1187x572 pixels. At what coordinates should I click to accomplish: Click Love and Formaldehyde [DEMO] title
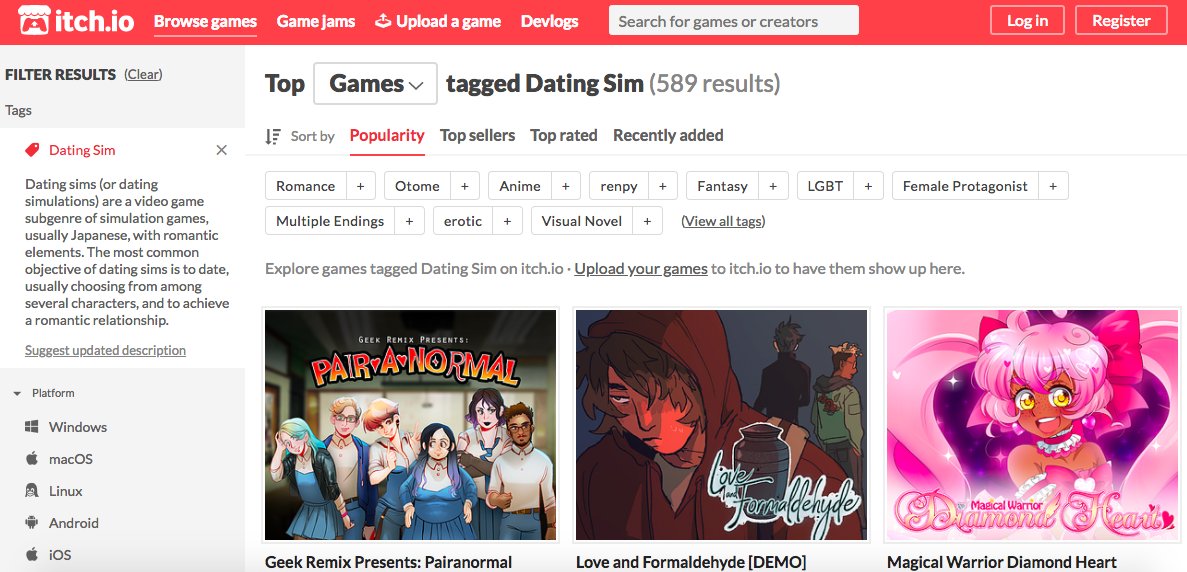(x=690, y=562)
